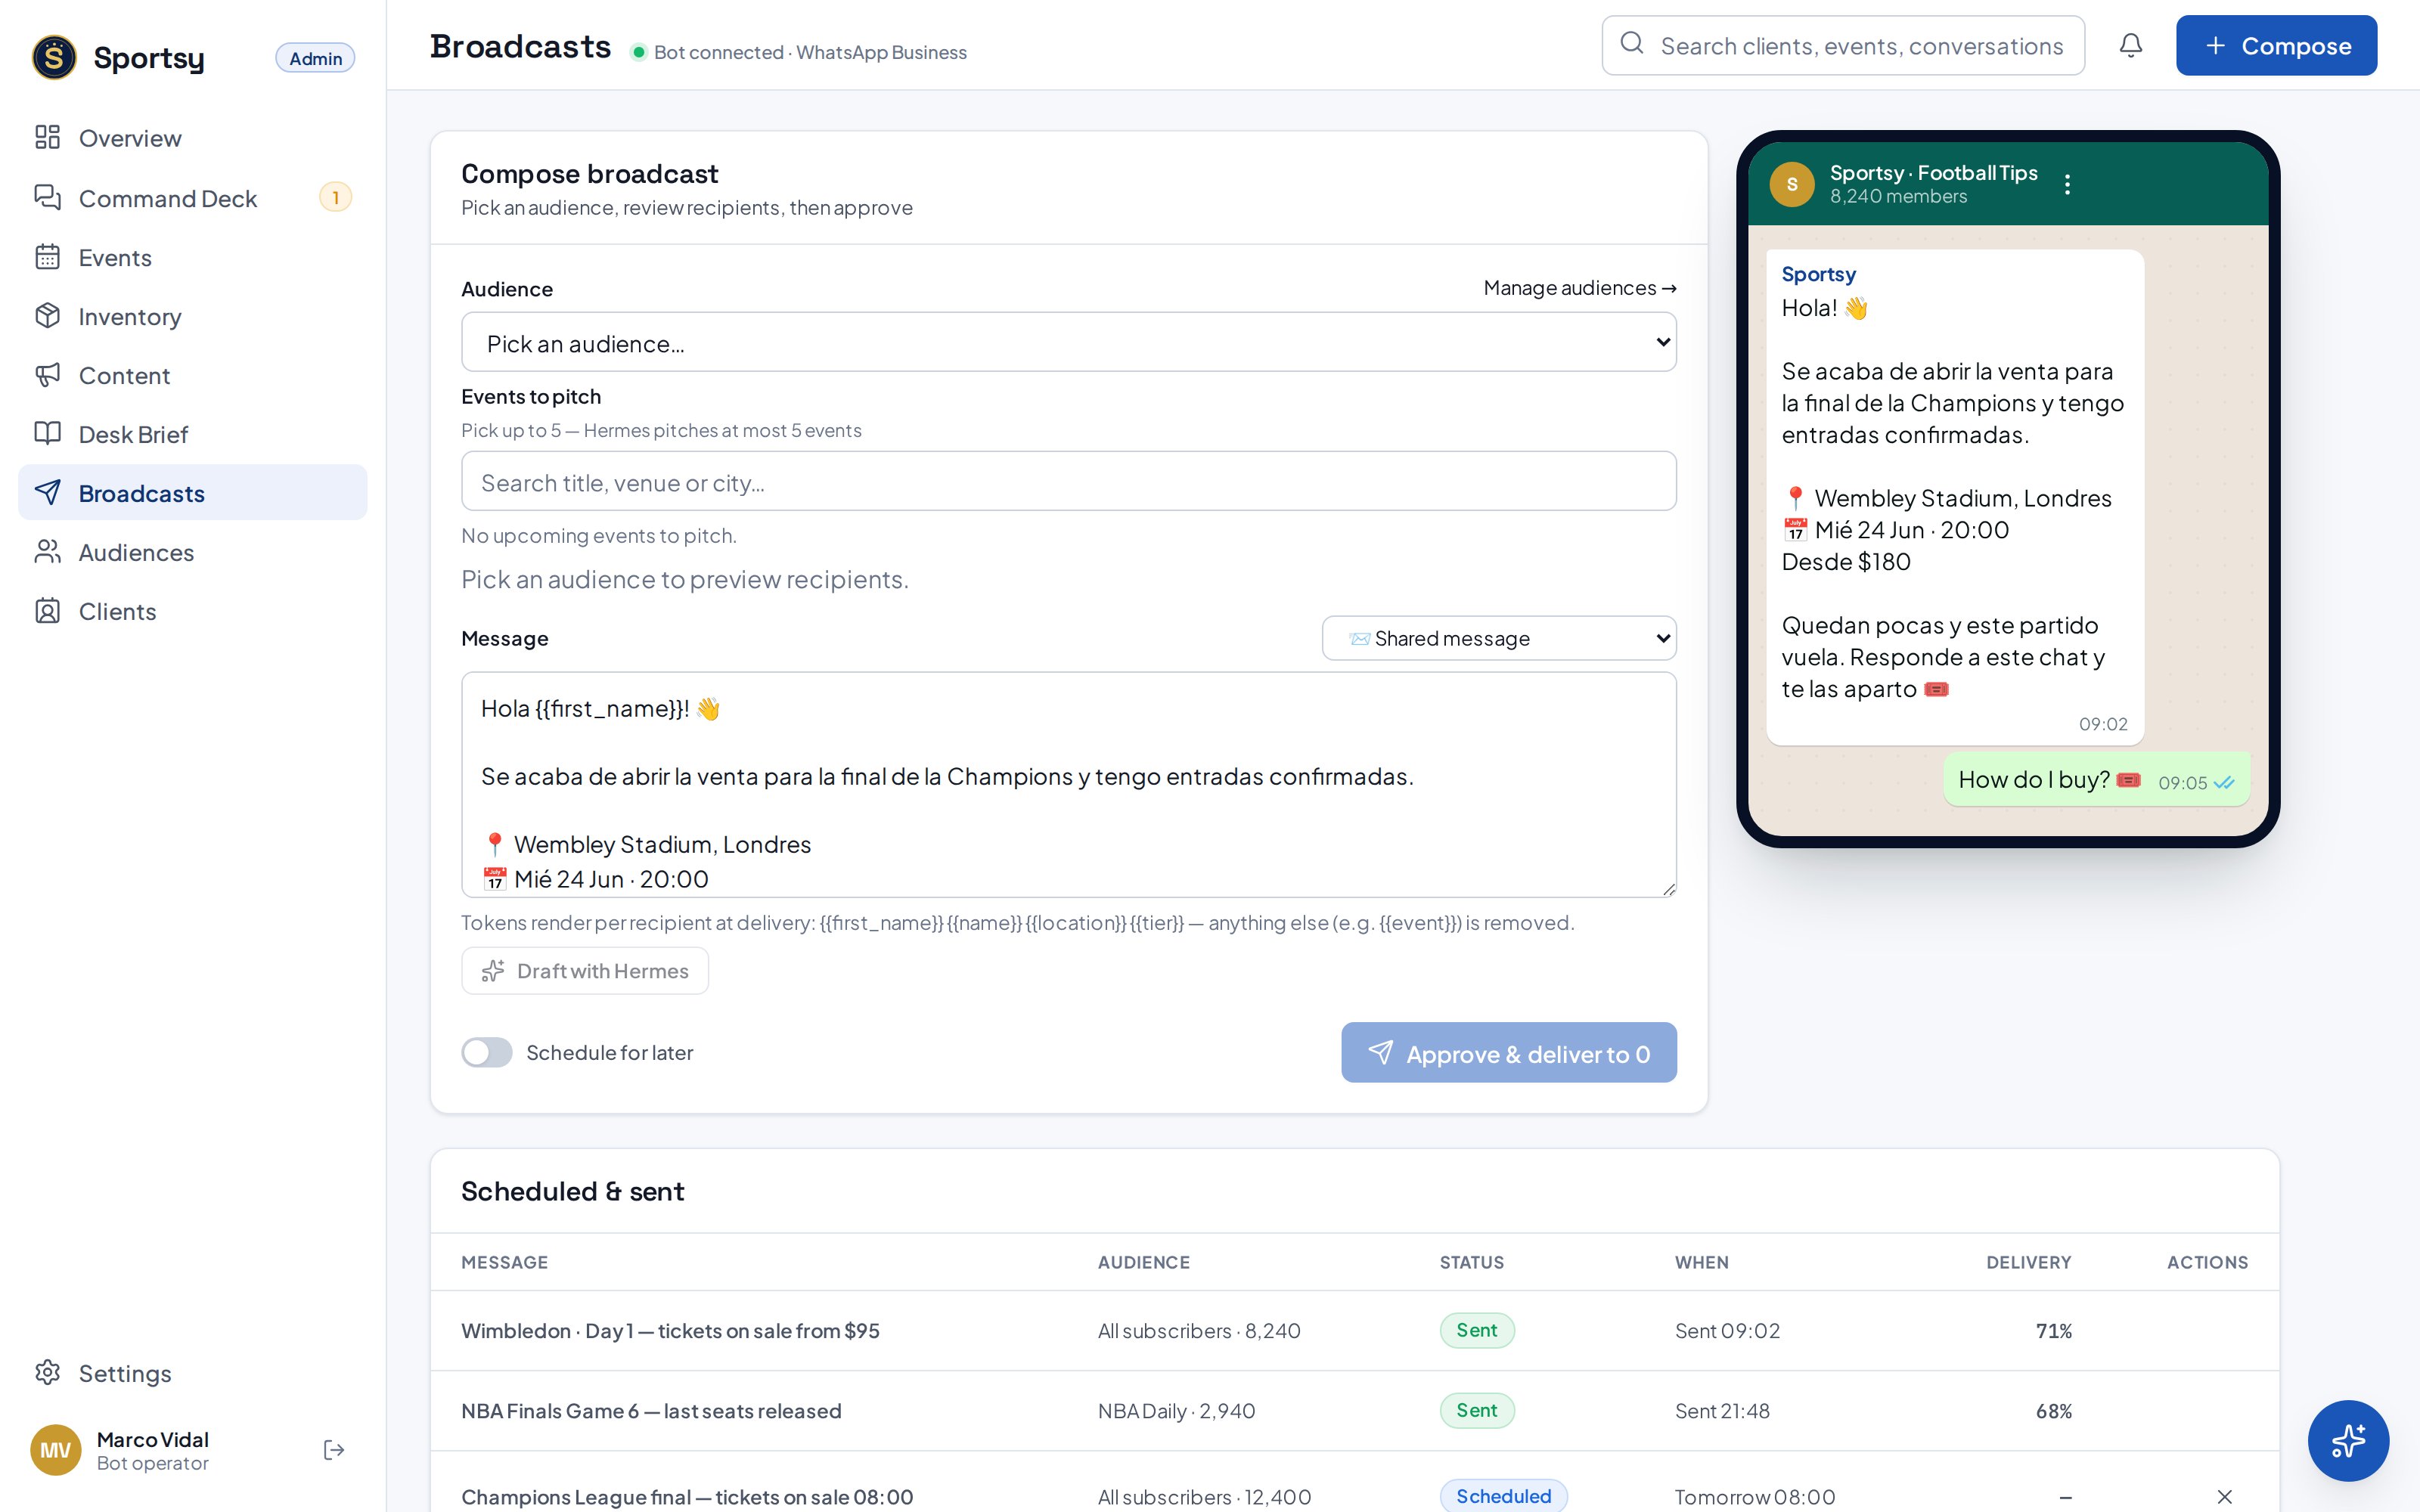Open the Pick an audience dropdown

pos(1068,342)
